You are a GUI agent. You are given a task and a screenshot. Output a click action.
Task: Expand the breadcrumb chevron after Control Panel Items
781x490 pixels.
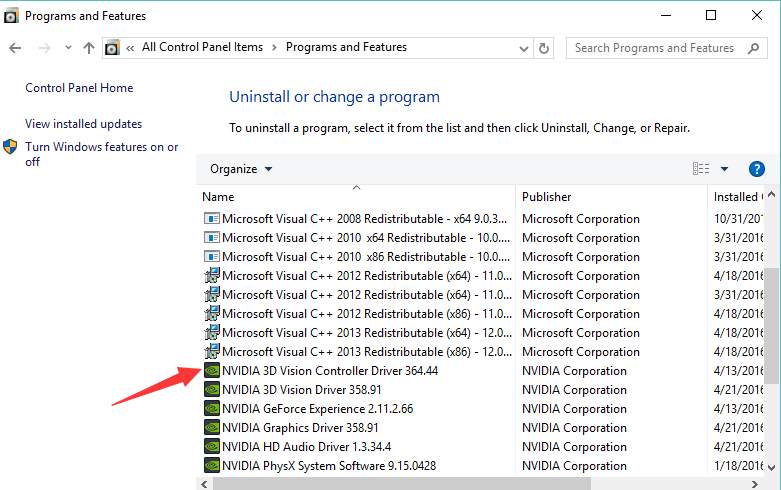274,47
